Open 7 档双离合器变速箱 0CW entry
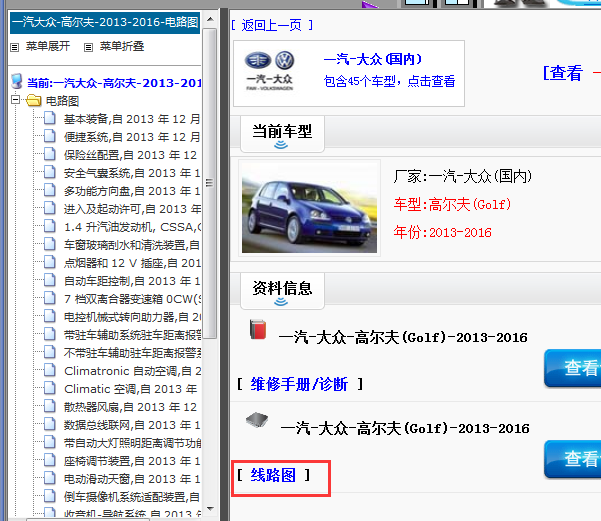Screen dimensions: 601x521 tap(133, 299)
